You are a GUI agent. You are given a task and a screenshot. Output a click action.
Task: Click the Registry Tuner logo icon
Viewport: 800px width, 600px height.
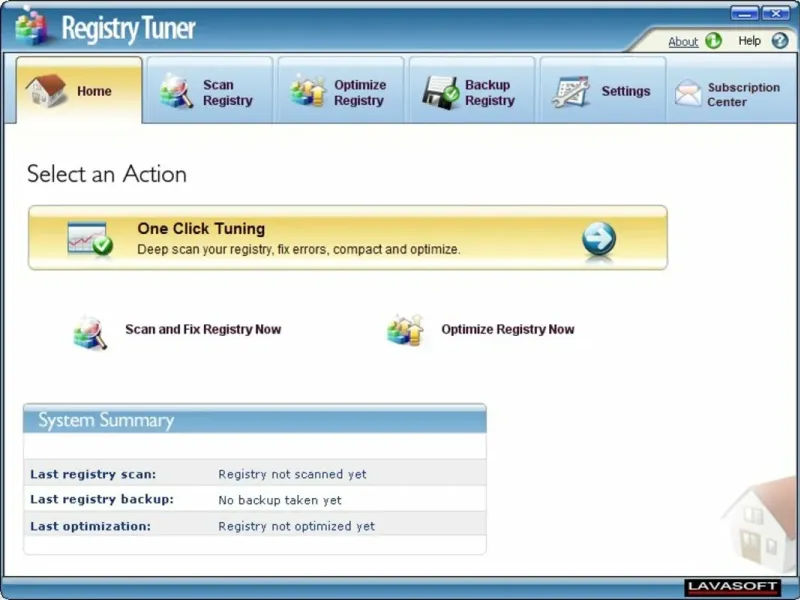[32, 27]
